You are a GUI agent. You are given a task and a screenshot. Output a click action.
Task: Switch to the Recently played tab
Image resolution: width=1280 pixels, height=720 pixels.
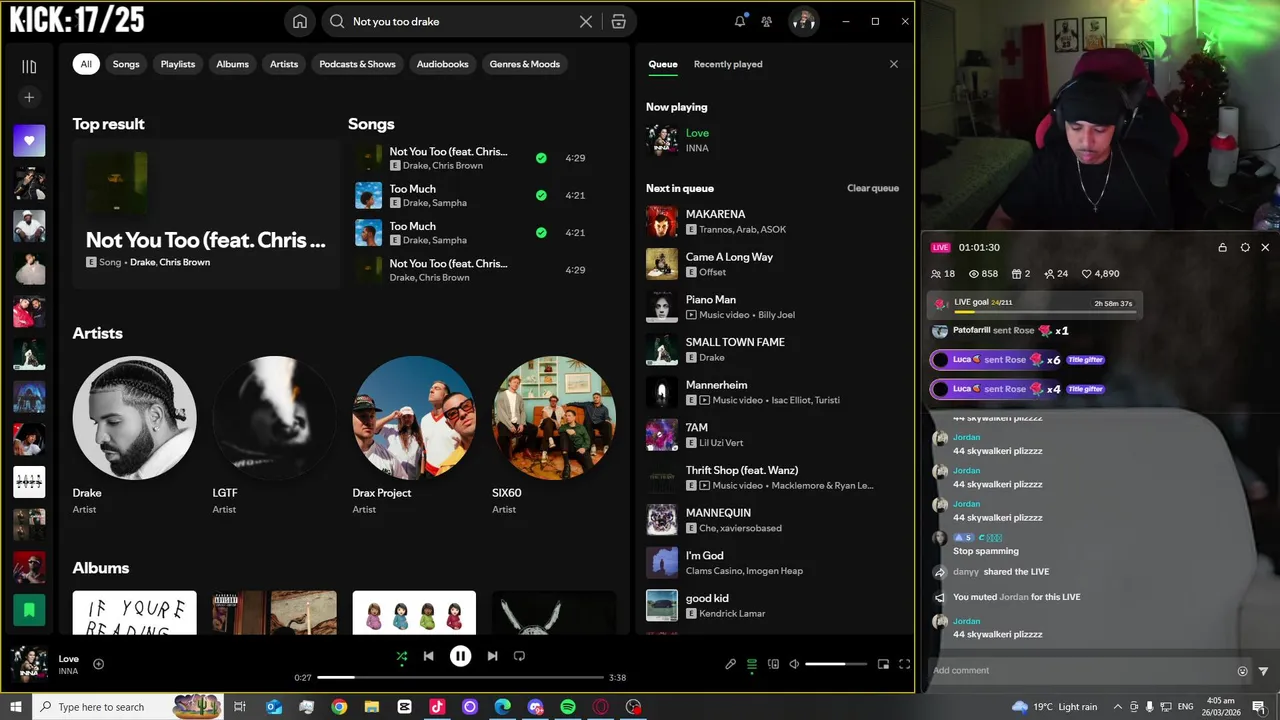point(728,64)
